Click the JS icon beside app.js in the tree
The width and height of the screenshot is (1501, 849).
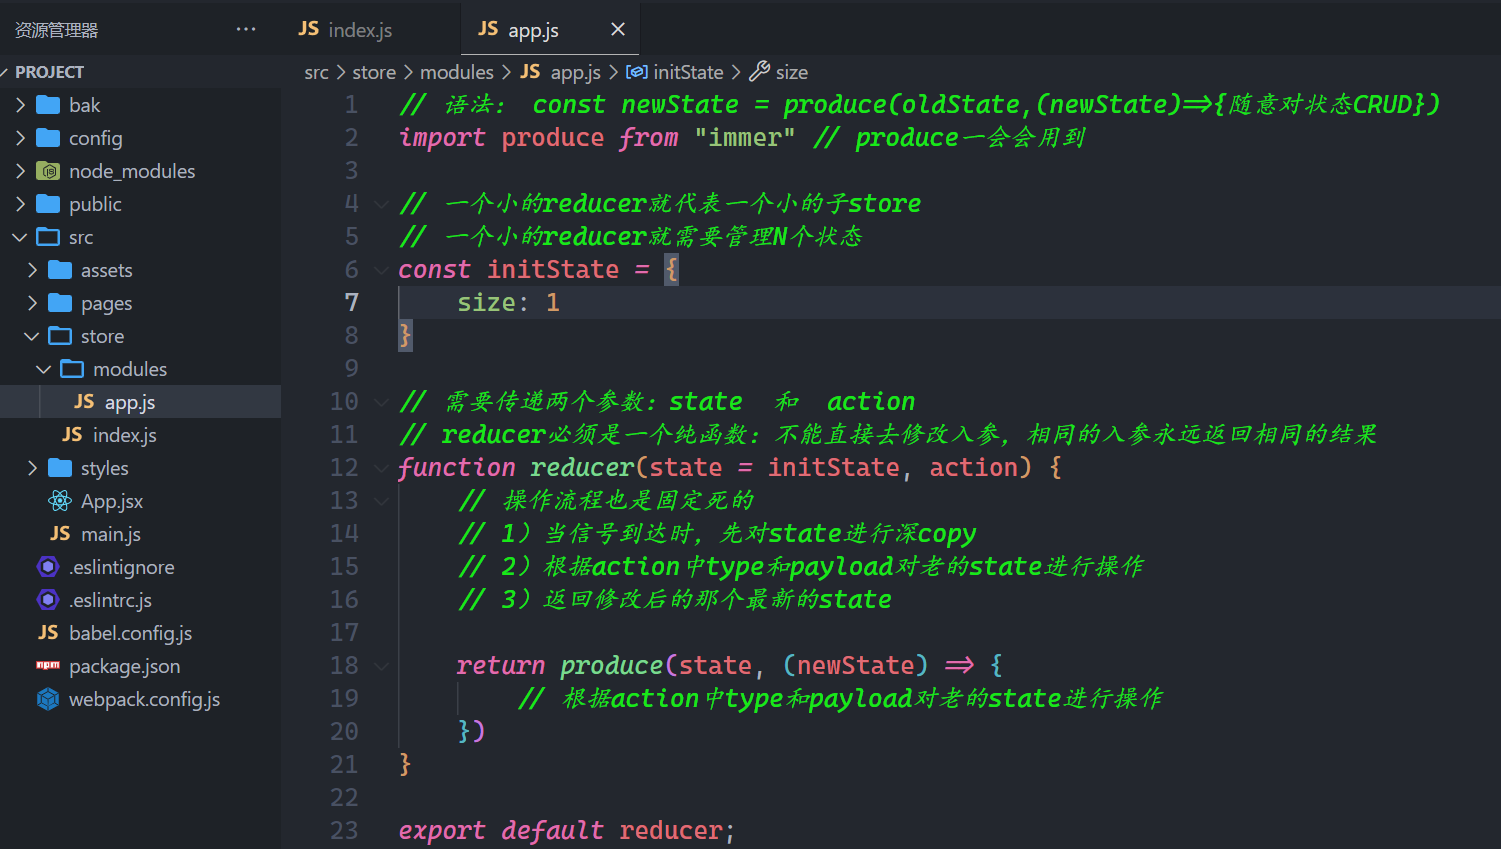84,401
